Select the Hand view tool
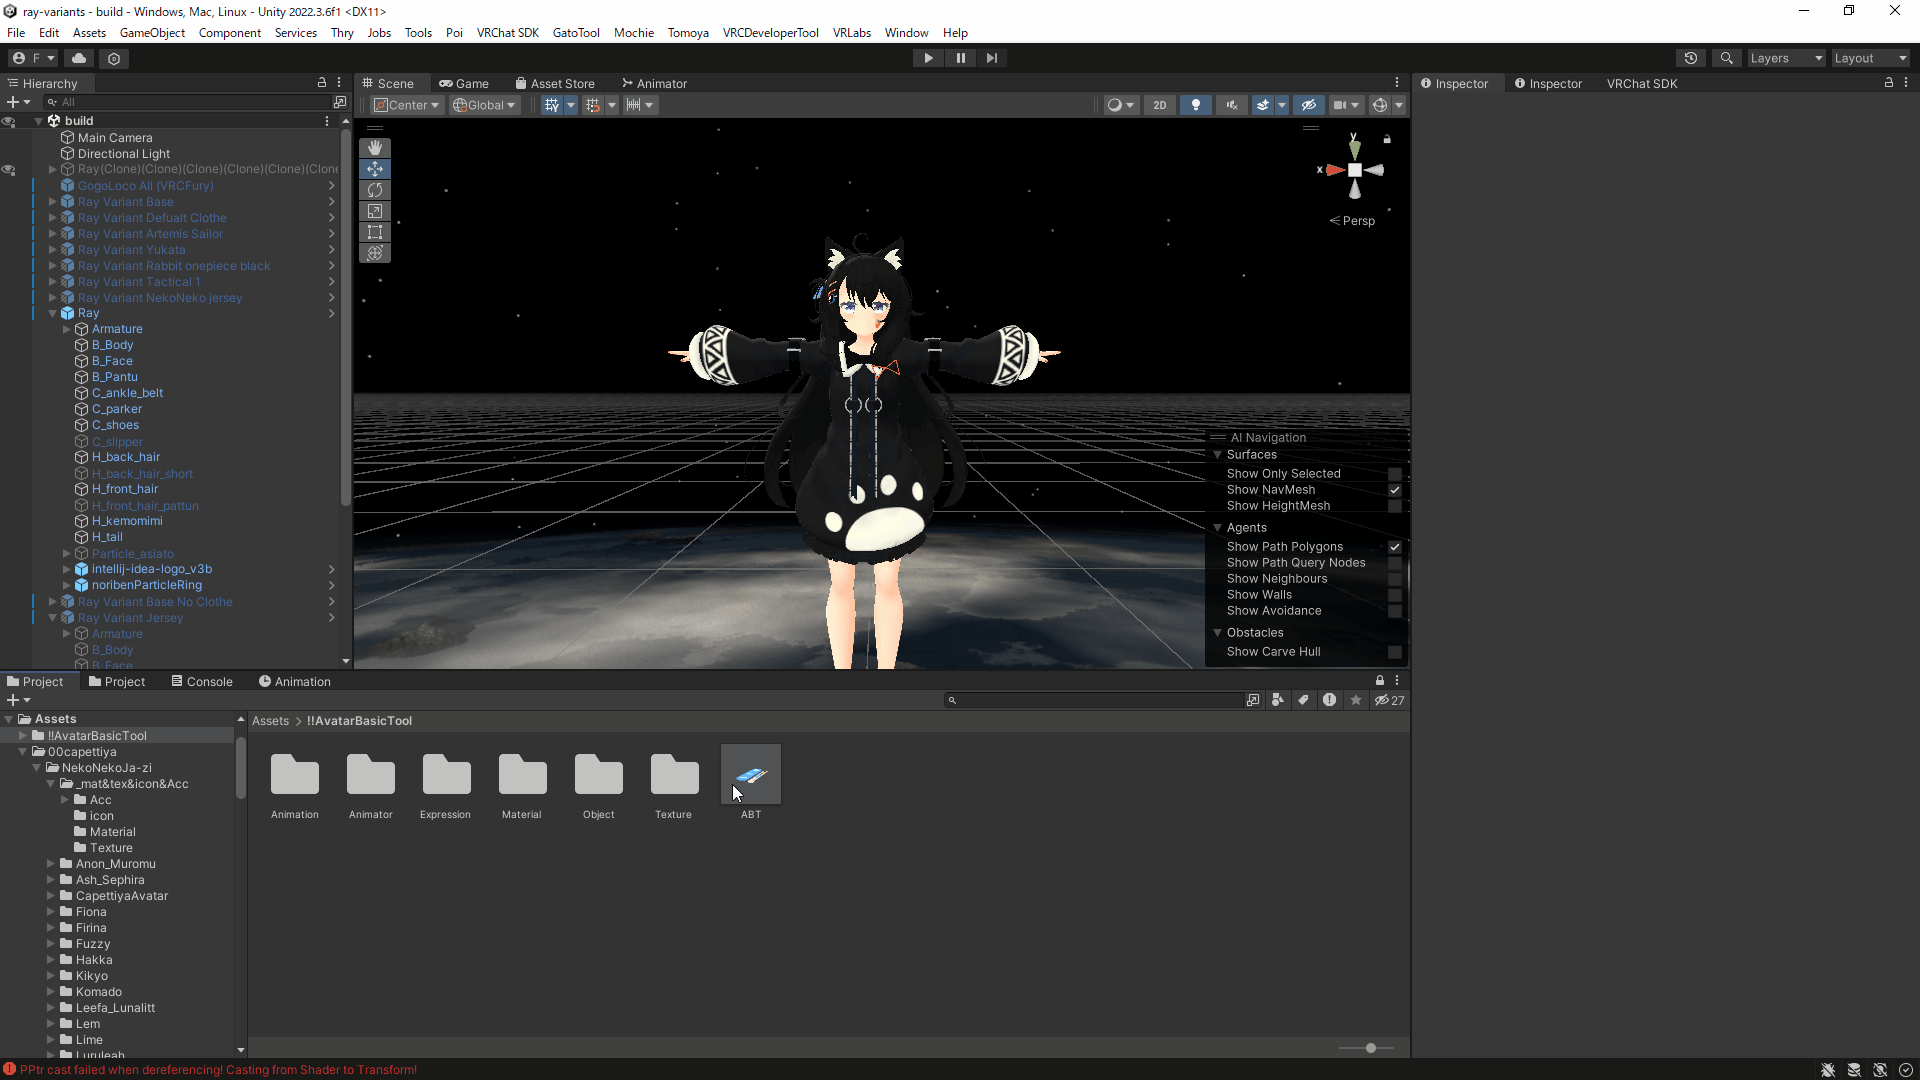 (375, 148)
